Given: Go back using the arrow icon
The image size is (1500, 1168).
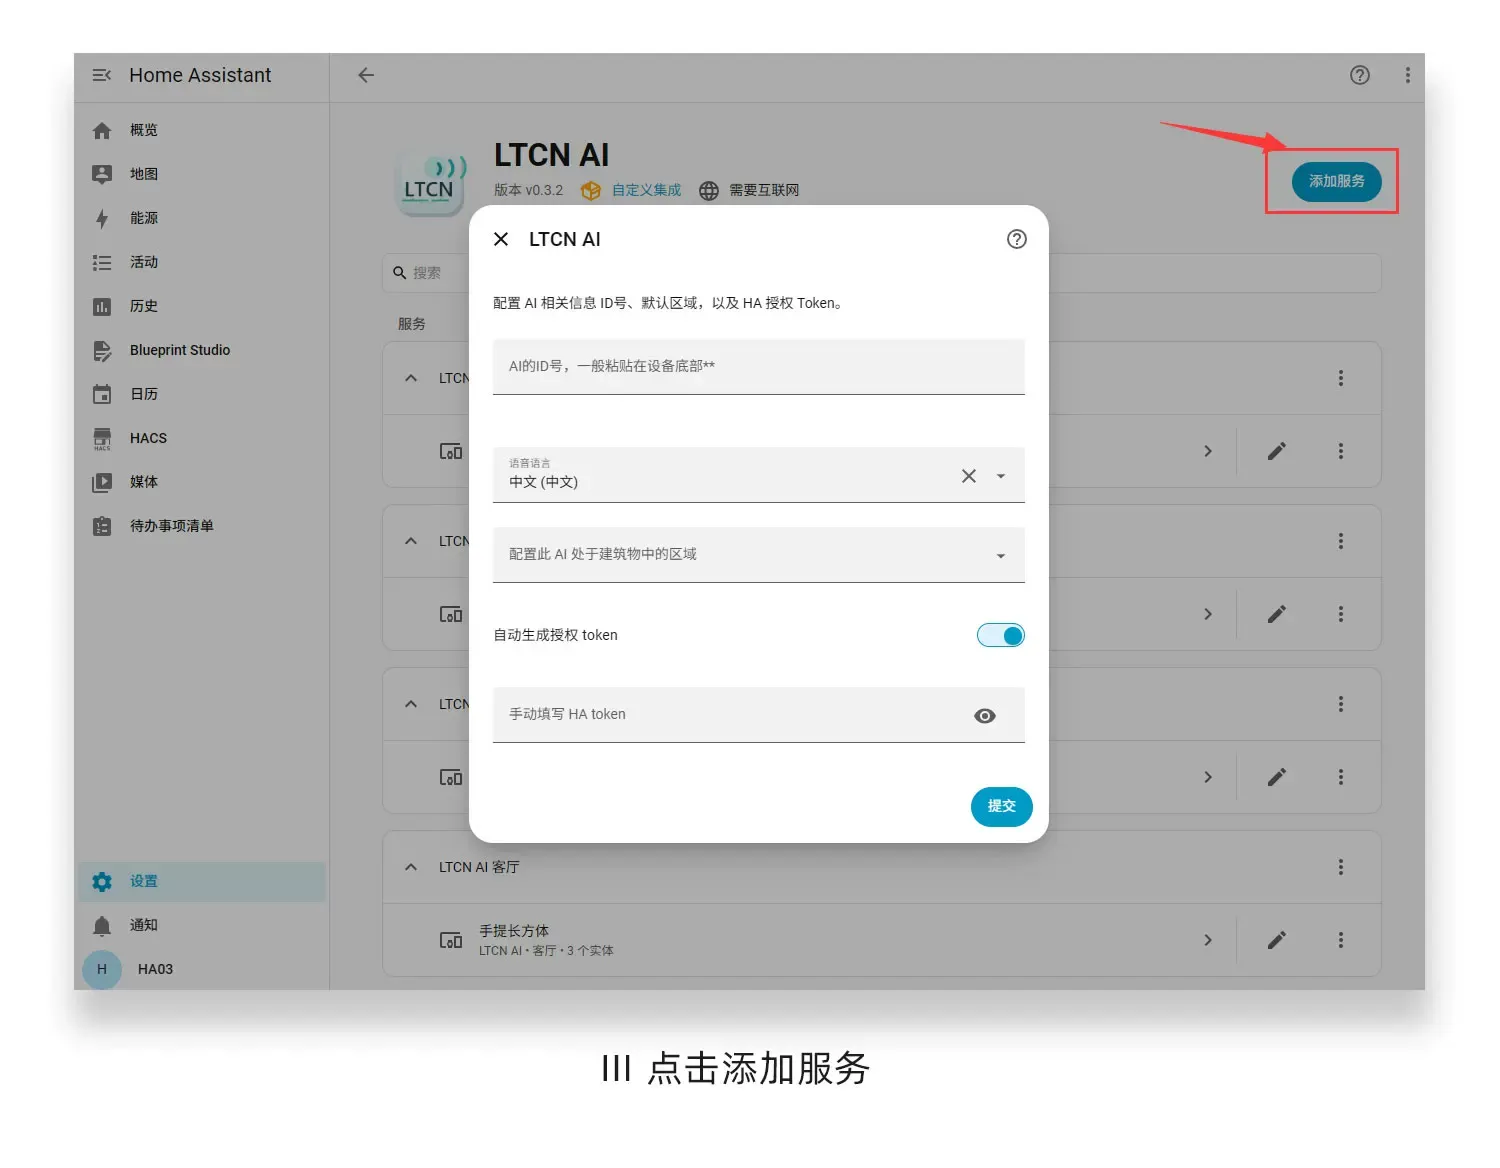Looking at the screenshot, I should tap(366, 75).
